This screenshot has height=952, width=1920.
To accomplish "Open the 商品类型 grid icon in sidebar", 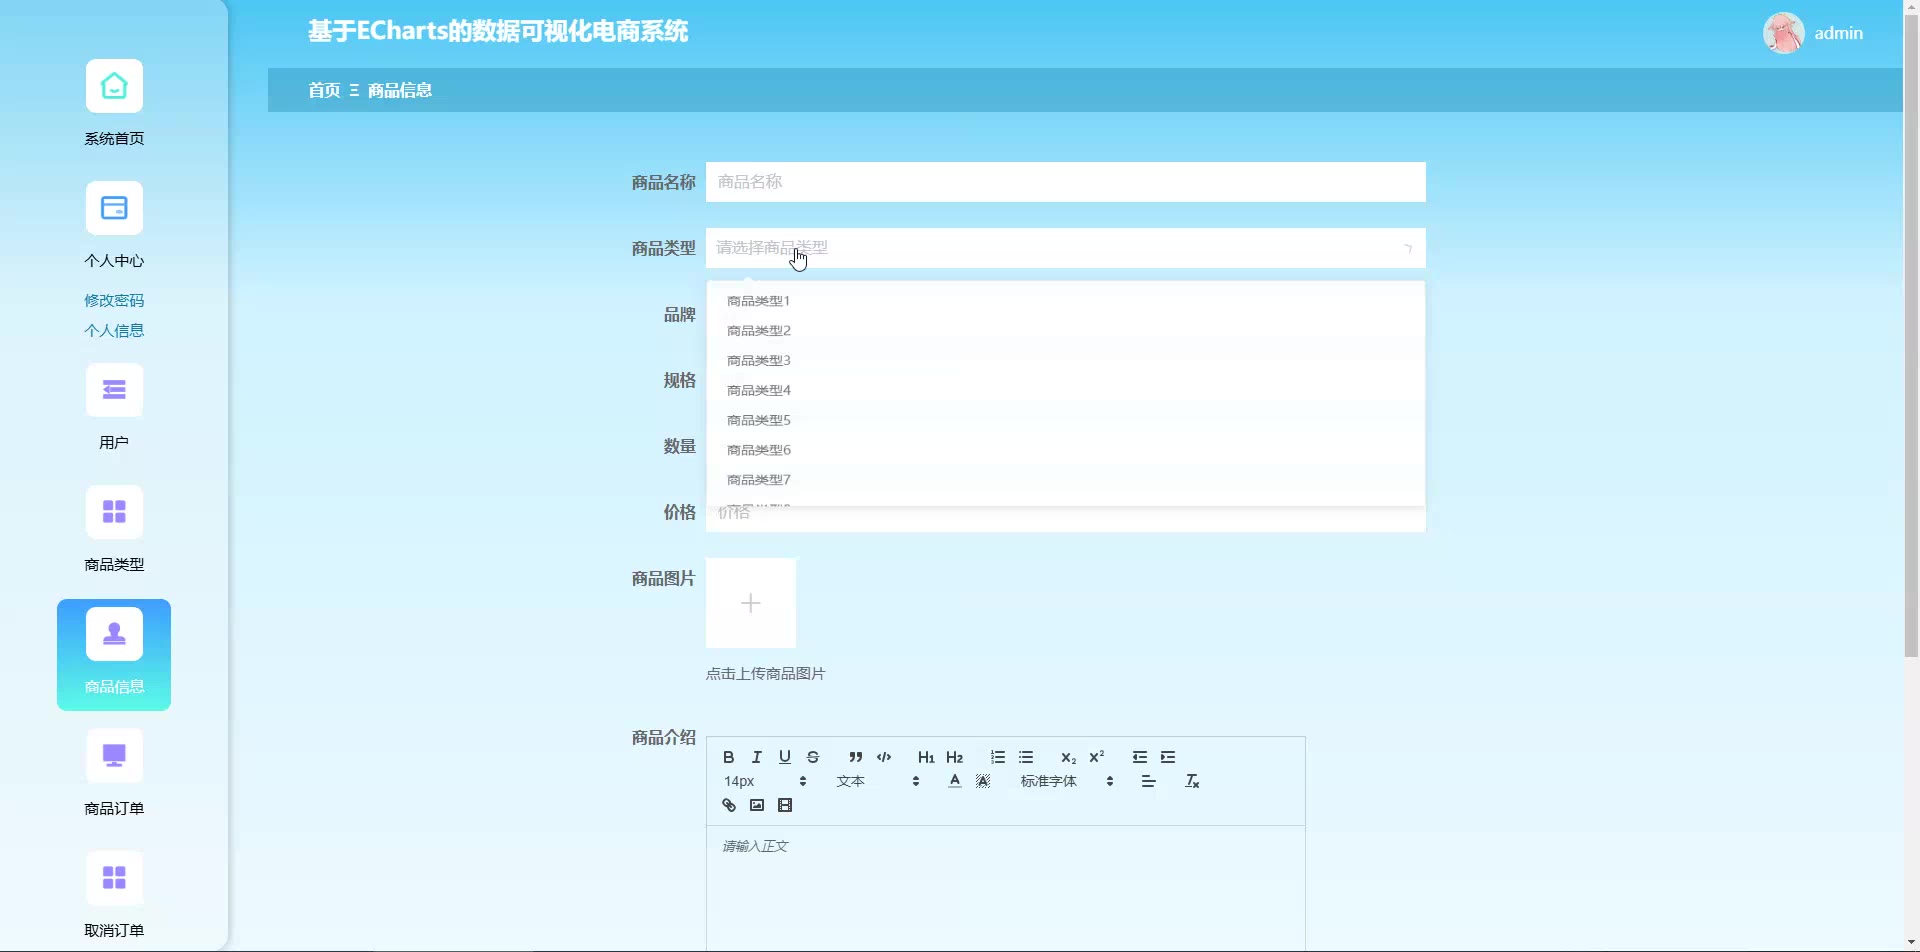I will click(x=114, y=512).
